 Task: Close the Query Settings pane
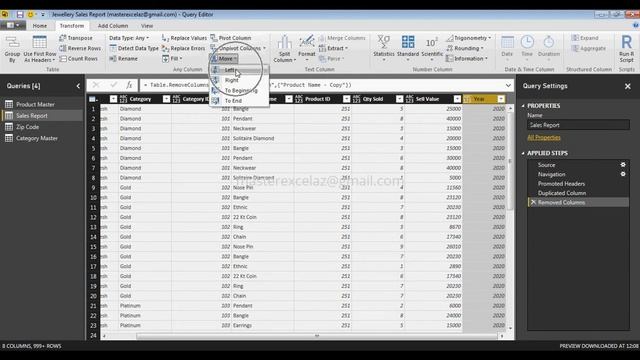(627, 86)
